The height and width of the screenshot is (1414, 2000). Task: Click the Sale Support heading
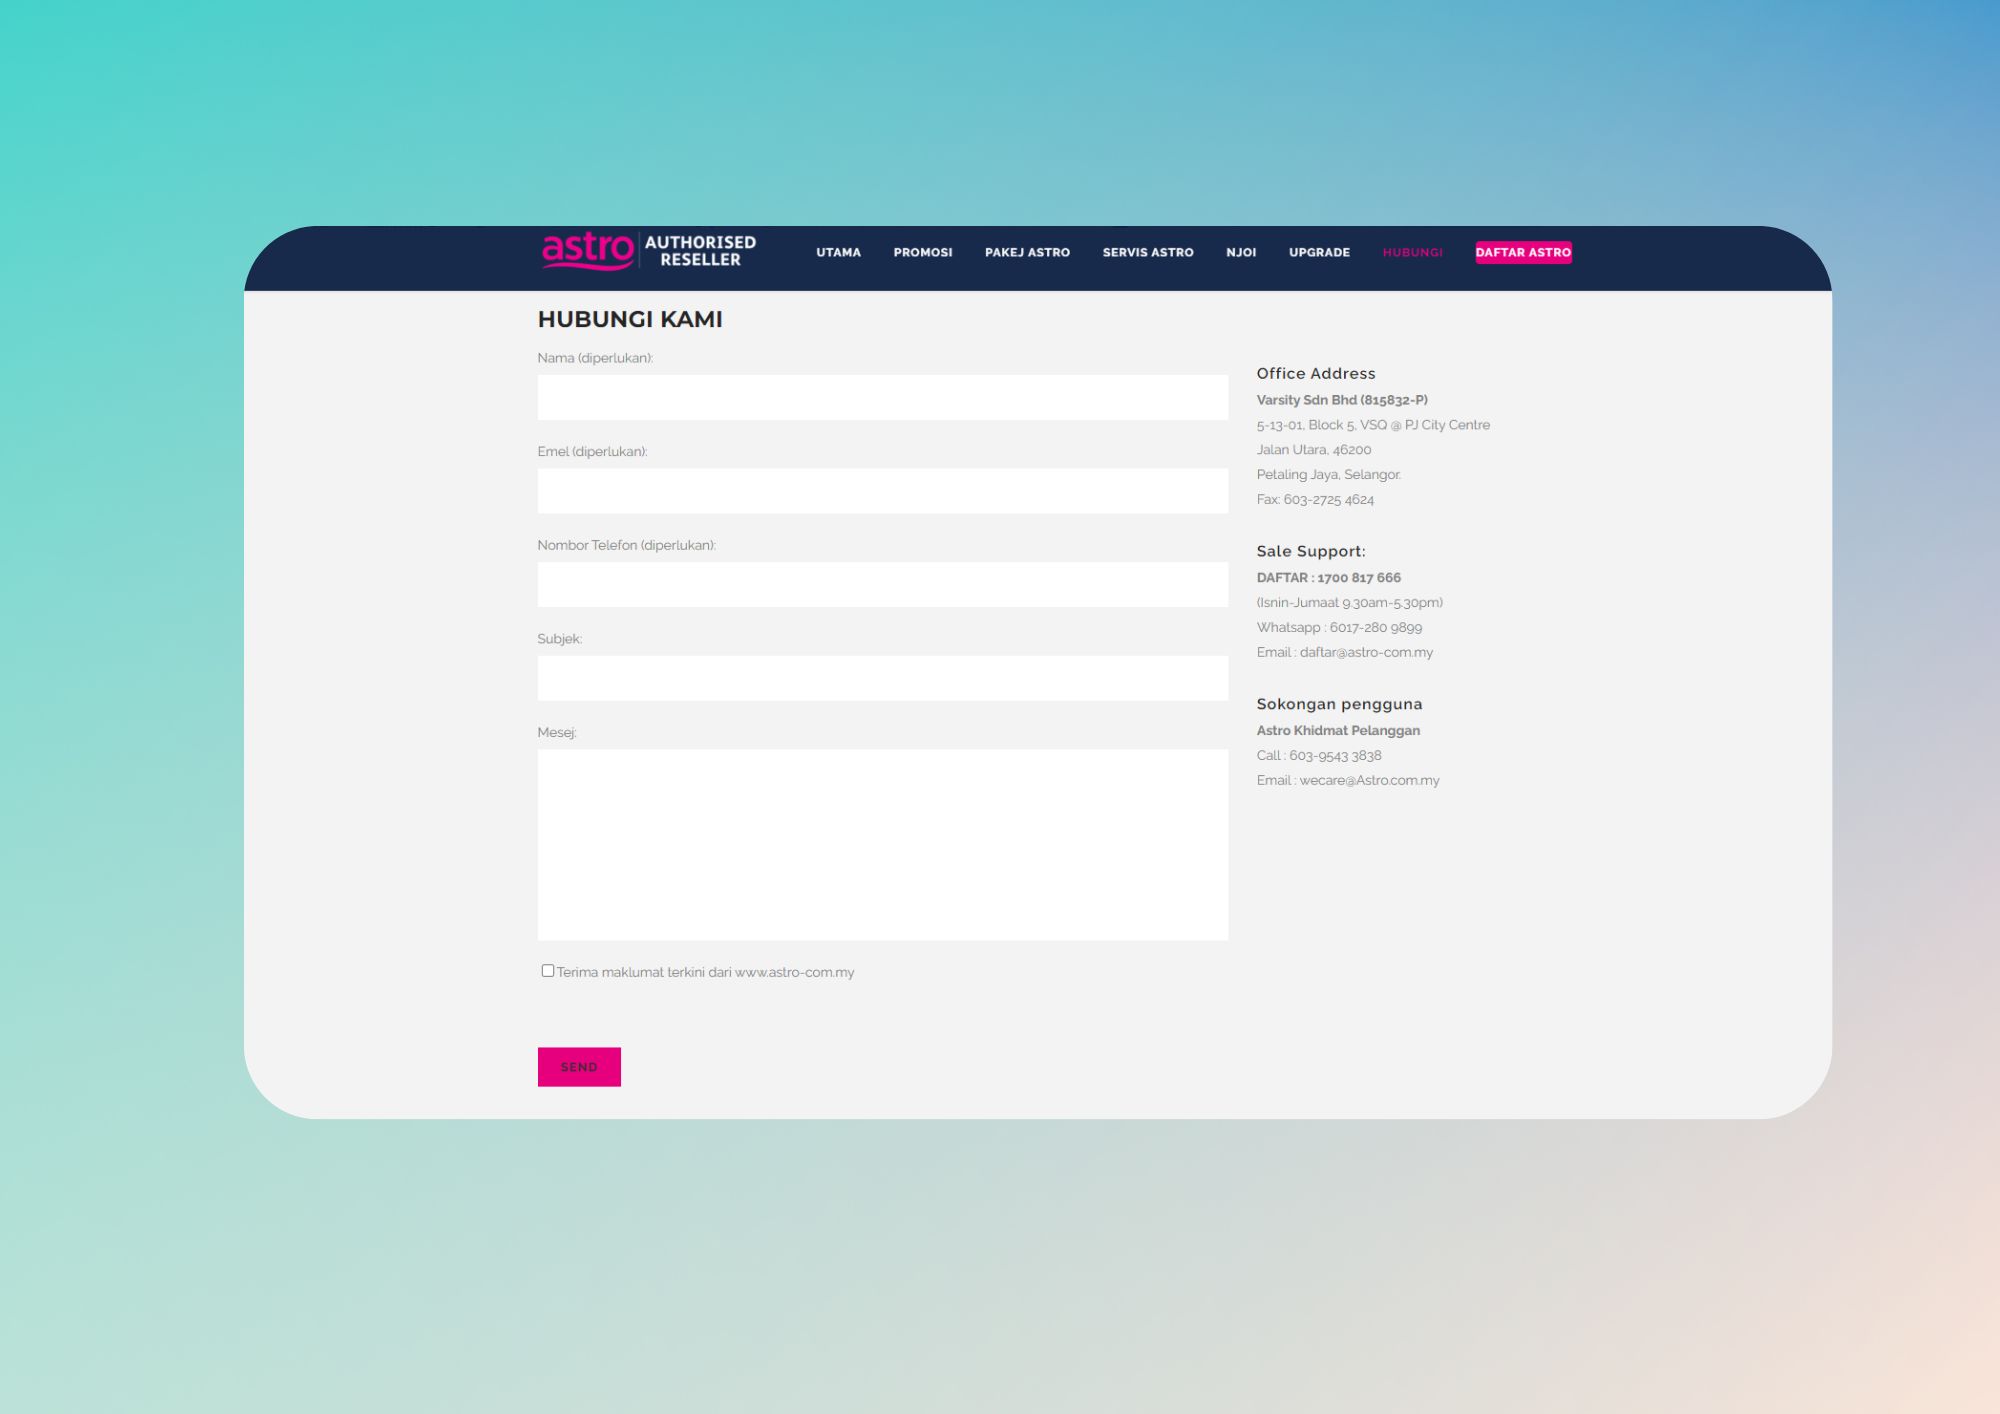pos(1311,551)
